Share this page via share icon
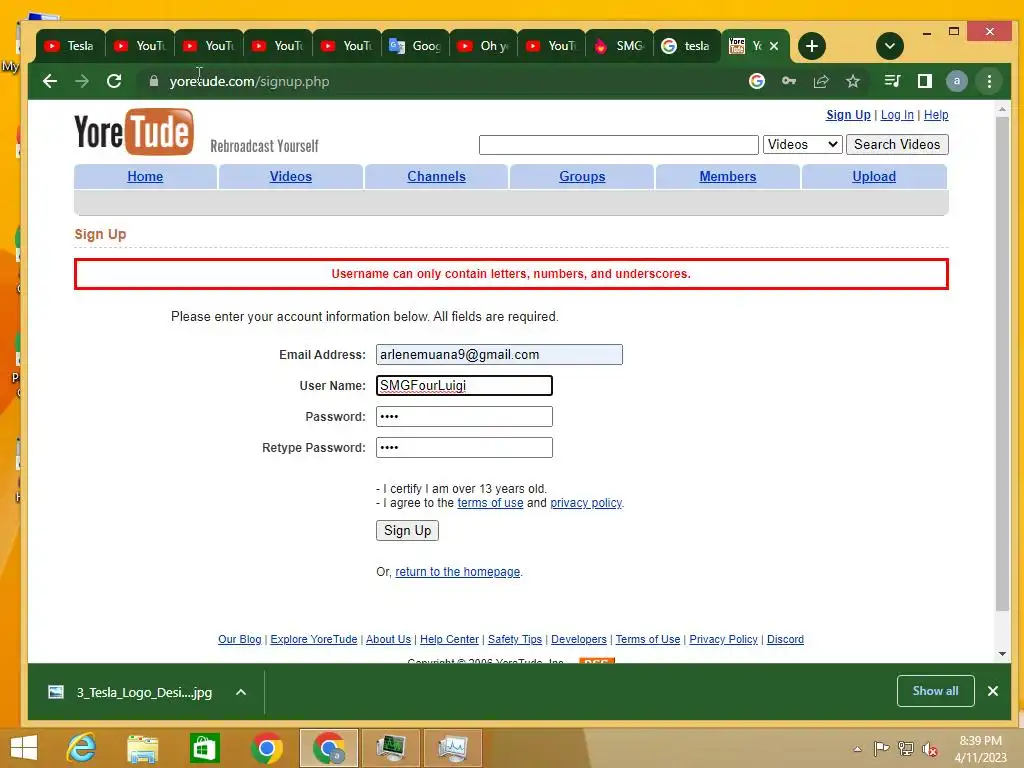The width and height of the screenshot is (1024, 768). 821,81
